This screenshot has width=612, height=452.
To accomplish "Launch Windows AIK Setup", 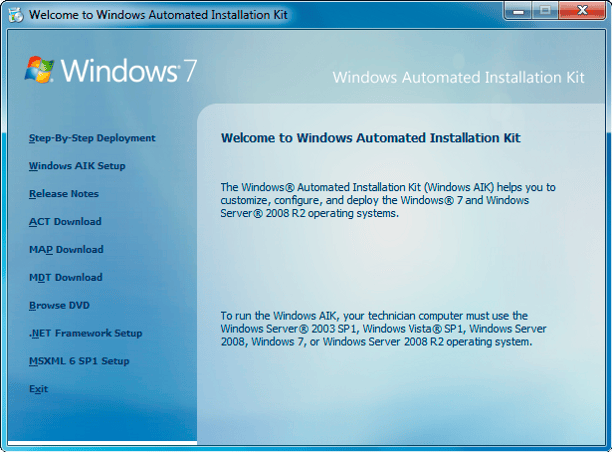I will pyautogui.click(x=77, y=166).
